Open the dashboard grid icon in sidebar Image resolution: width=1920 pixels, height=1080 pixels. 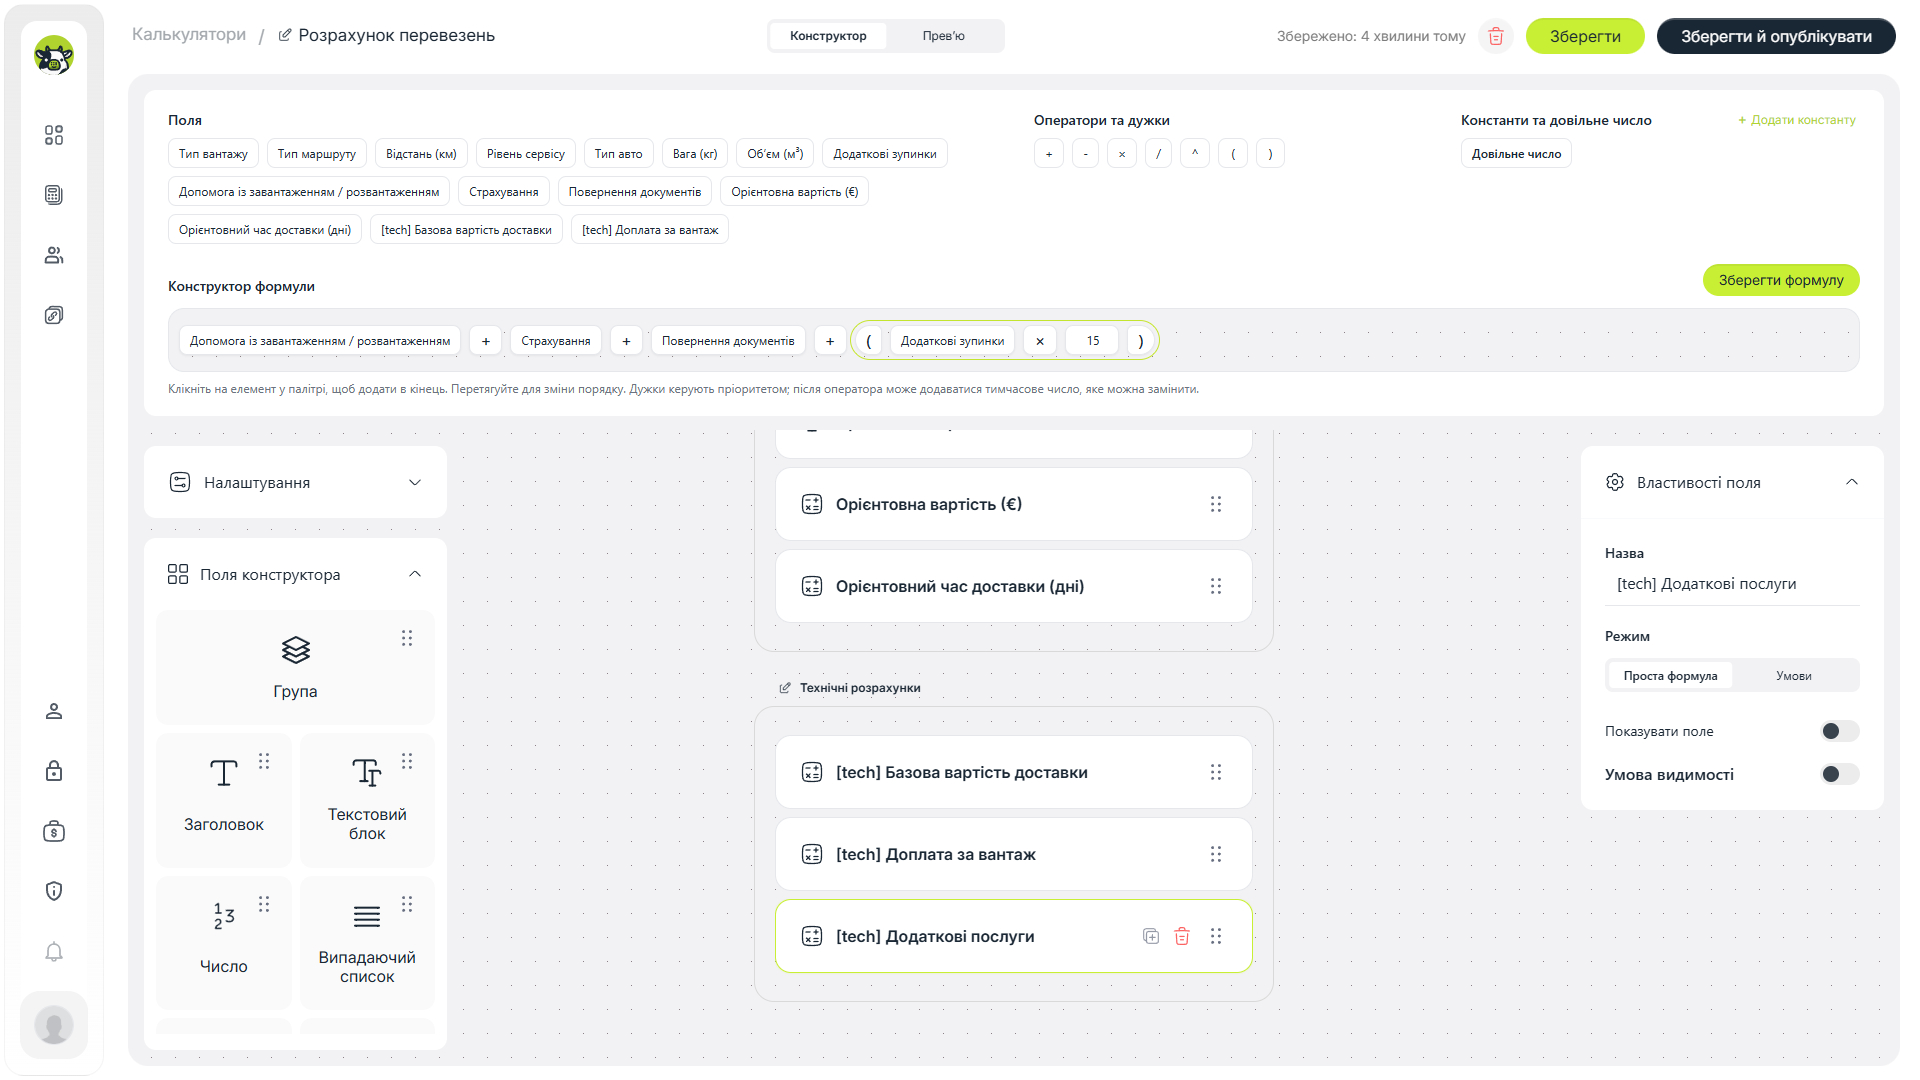point(54,135)
